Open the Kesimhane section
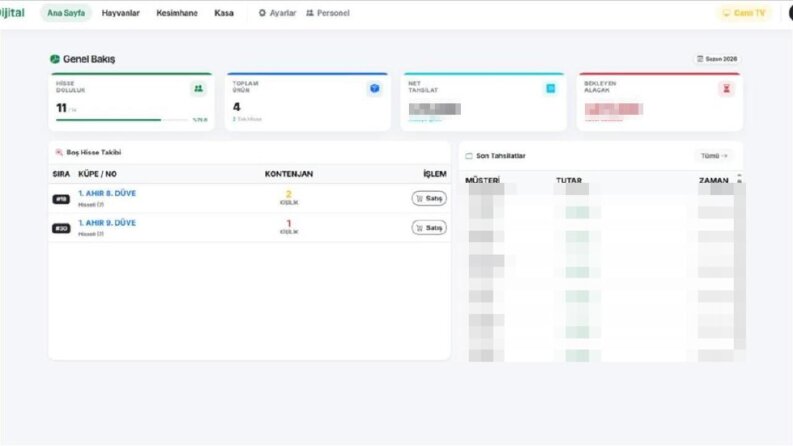Viewport: 793px width, 446px height. (x=177, y=13)
